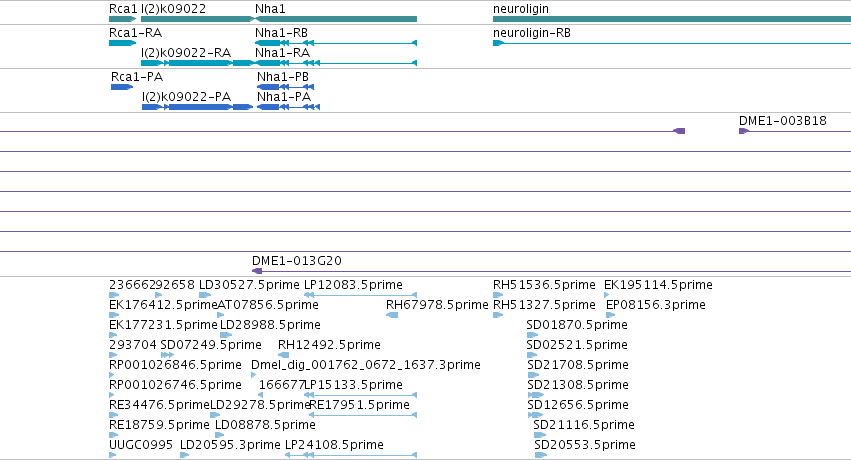The image size is (851, 460).
Task: Click the neuroligin-RB transcript label
Action: point(532,33)
